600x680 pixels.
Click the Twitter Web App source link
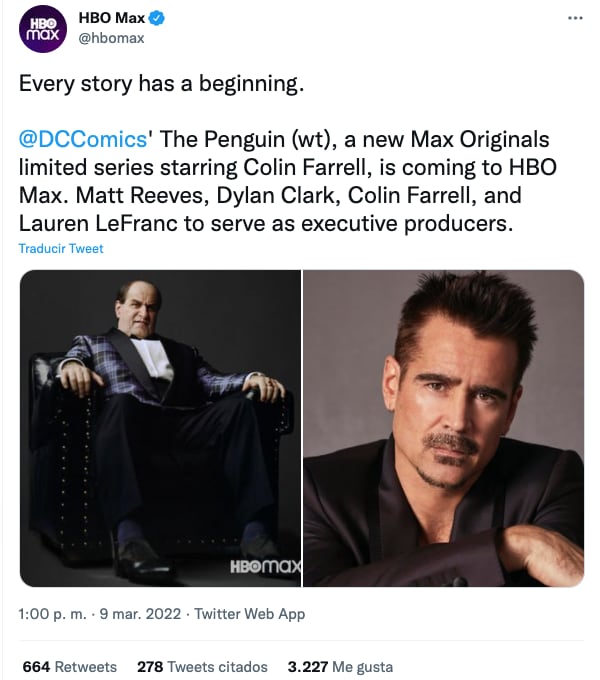click(x=249, y=614)
